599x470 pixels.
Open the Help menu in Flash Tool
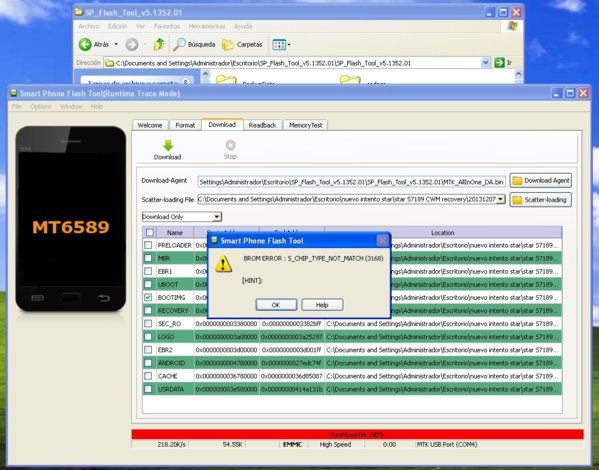click(x=97, y=107)
